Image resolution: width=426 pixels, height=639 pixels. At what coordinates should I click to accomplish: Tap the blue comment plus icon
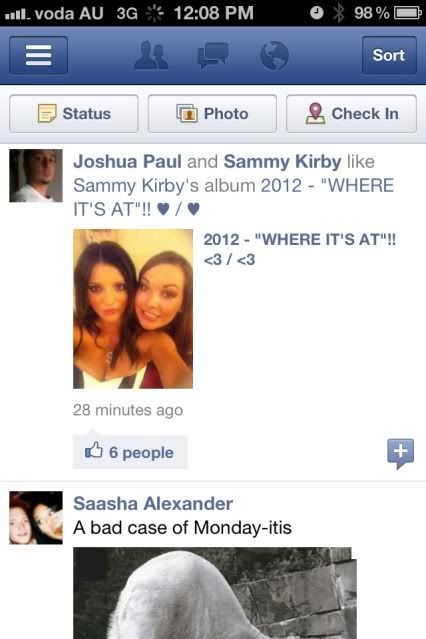[x=400, y=453]
